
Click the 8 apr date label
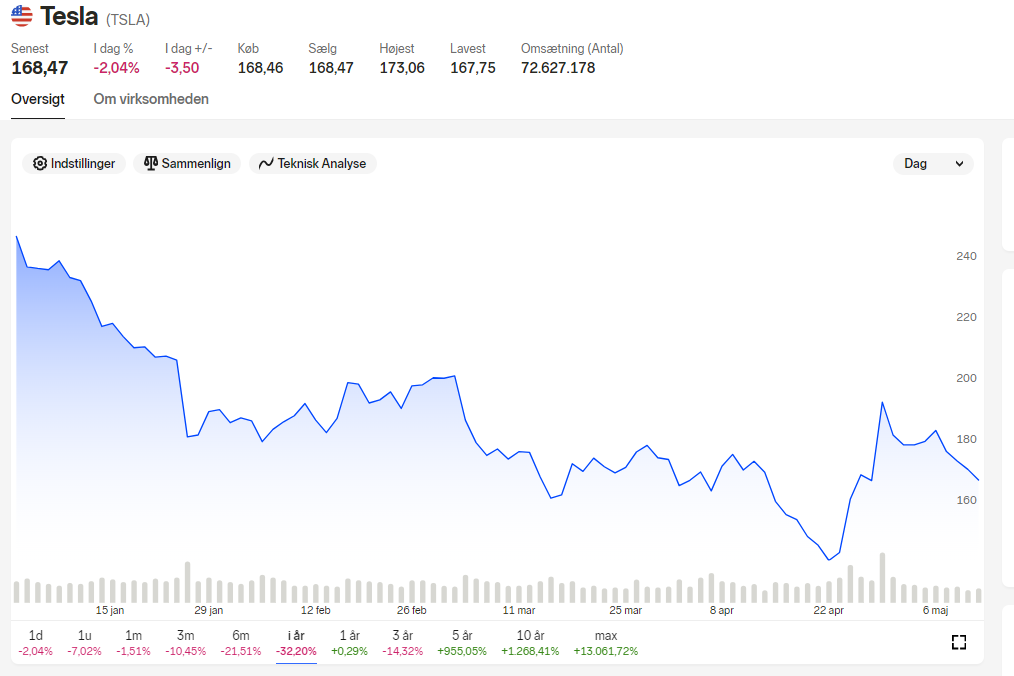click(x=722, y=610)
